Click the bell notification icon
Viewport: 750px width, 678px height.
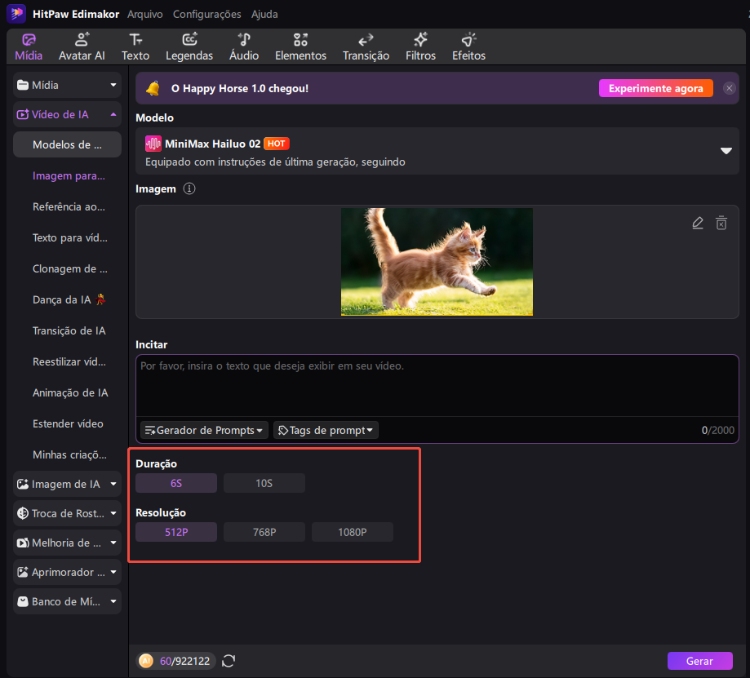153,88
